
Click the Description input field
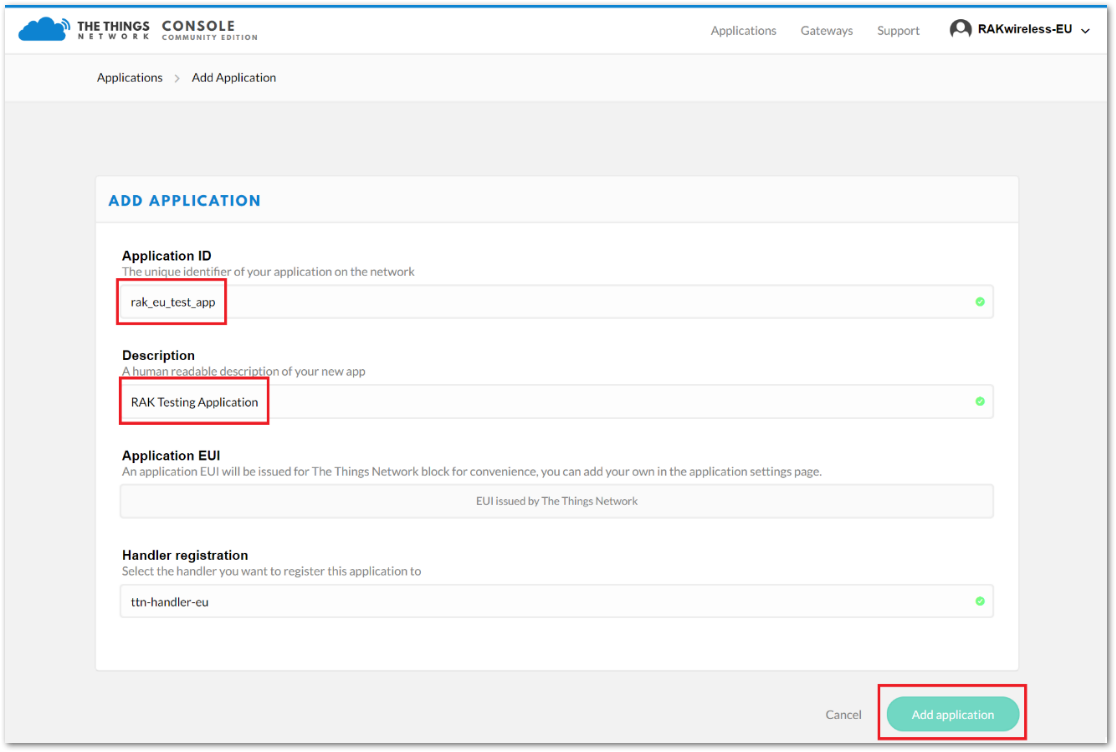coord(557,402)
